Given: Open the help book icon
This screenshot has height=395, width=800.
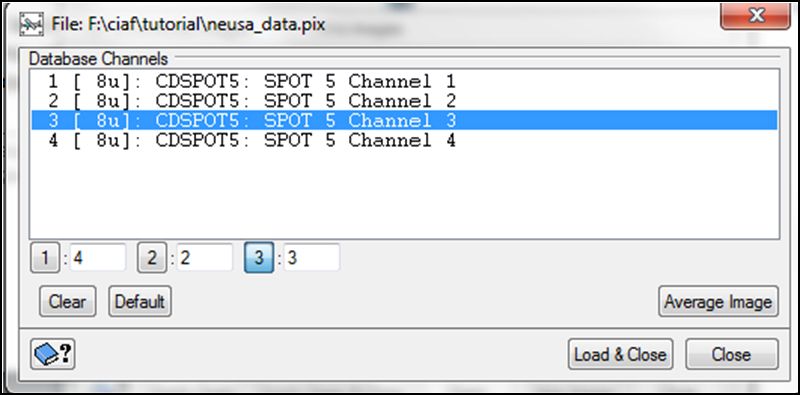Looking at the screenshot, I should pyautogui.click(x=53, y=354).
